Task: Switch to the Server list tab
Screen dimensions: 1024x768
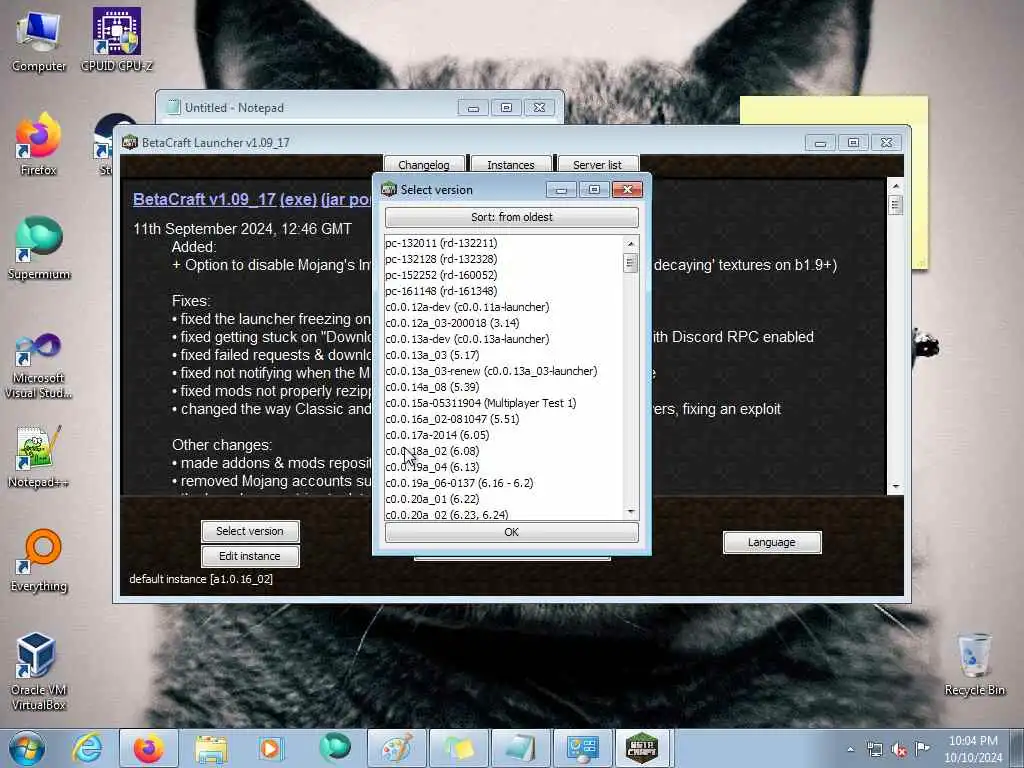Action: (598, 165)
